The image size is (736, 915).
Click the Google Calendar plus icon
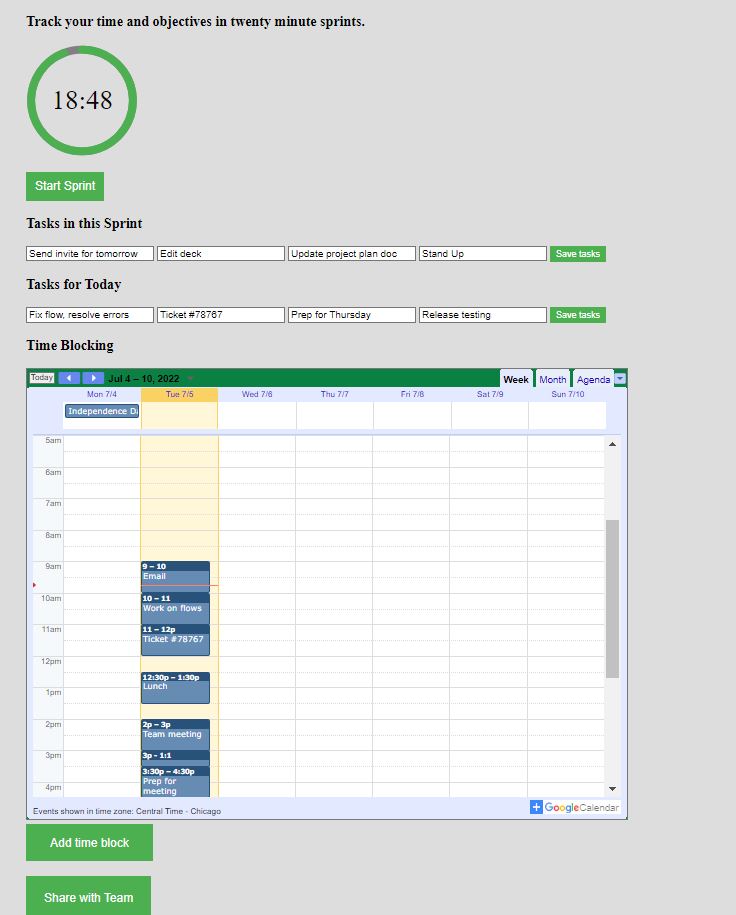point(536,807)
